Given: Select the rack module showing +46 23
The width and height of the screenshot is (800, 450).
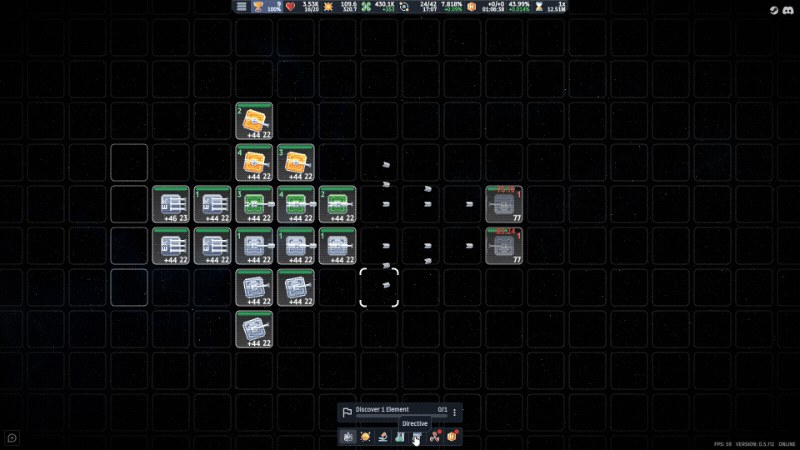Looking at the screenshot, I should [x=171, y=205].
